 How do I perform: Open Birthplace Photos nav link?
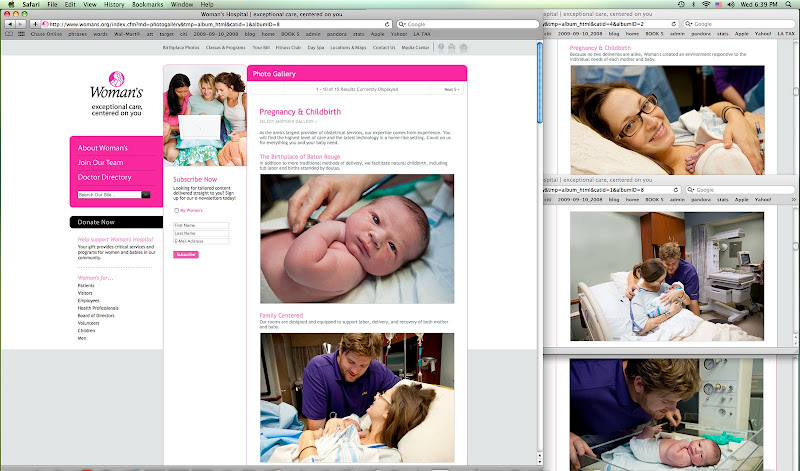181,47
